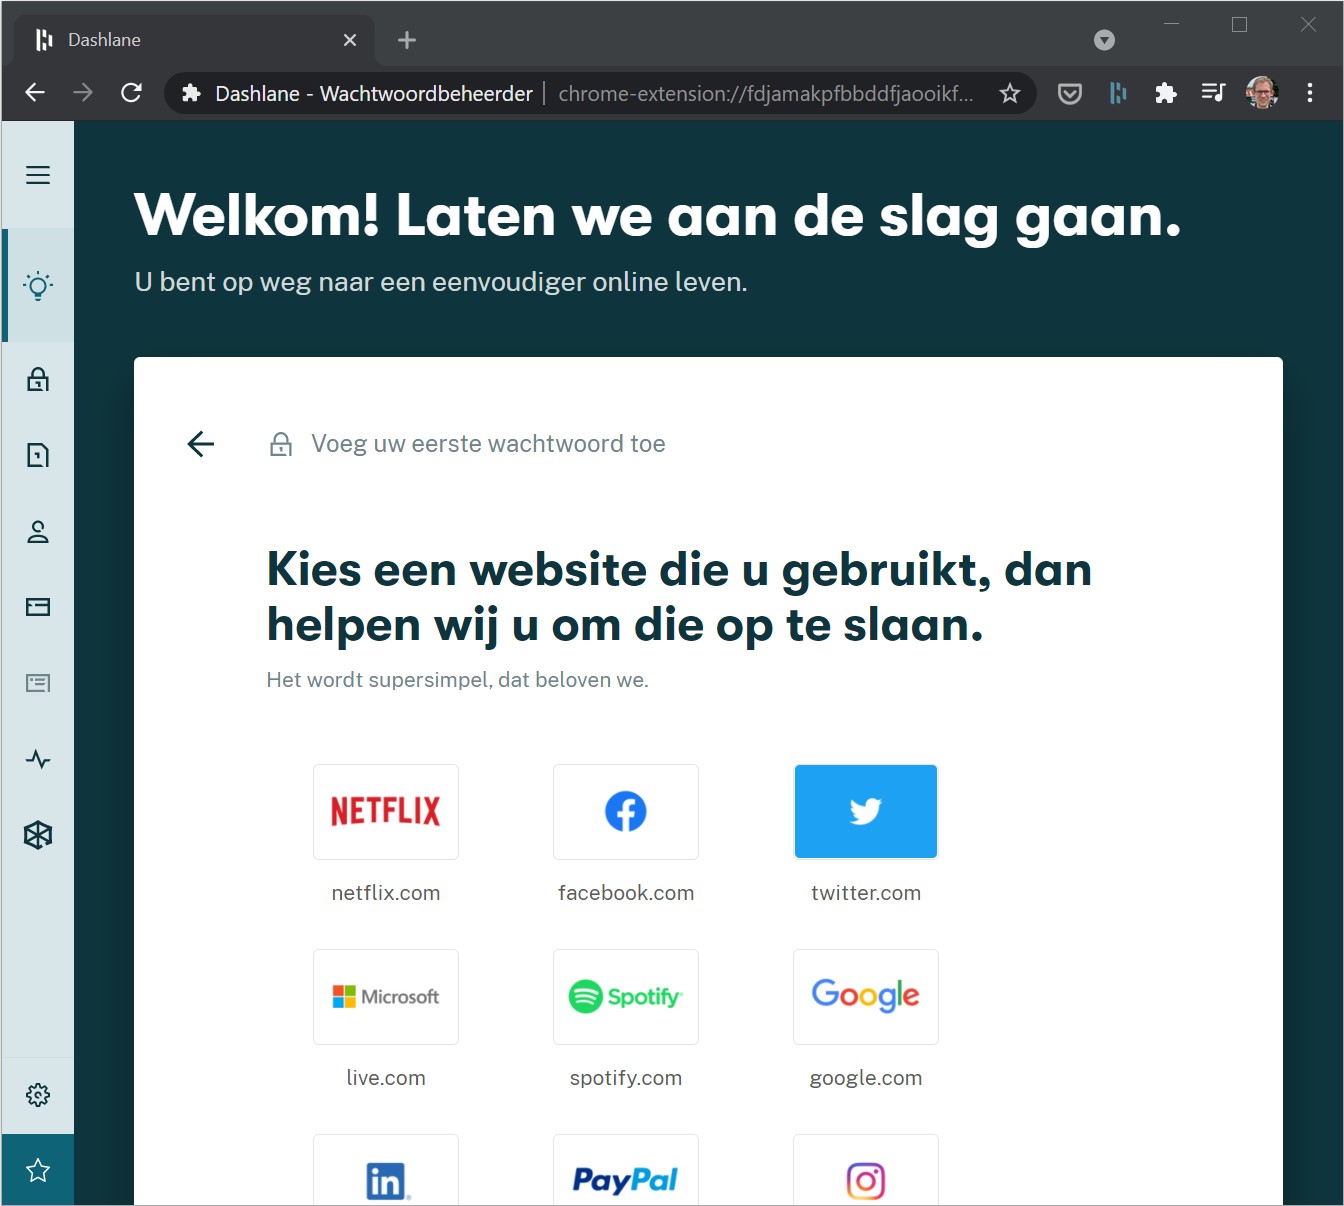Click the browser forward arrow
Screen dimensions: 1344x1206
tap(83, 93)
